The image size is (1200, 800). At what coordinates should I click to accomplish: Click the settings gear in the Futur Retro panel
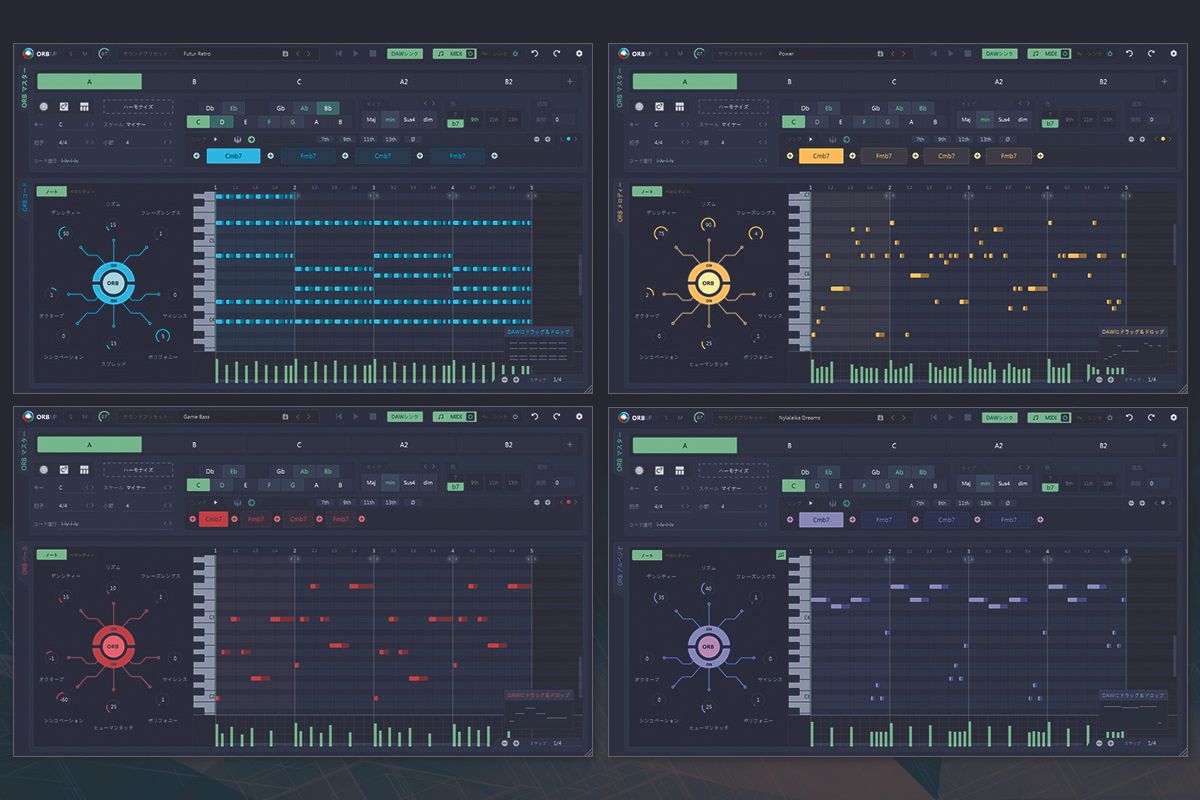[x=578, y=52]
